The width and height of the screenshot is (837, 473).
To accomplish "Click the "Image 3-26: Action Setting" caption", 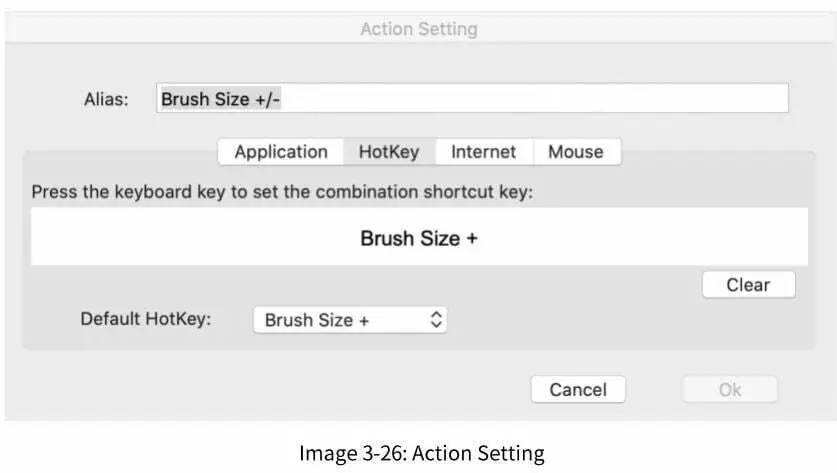I will 421,453.
